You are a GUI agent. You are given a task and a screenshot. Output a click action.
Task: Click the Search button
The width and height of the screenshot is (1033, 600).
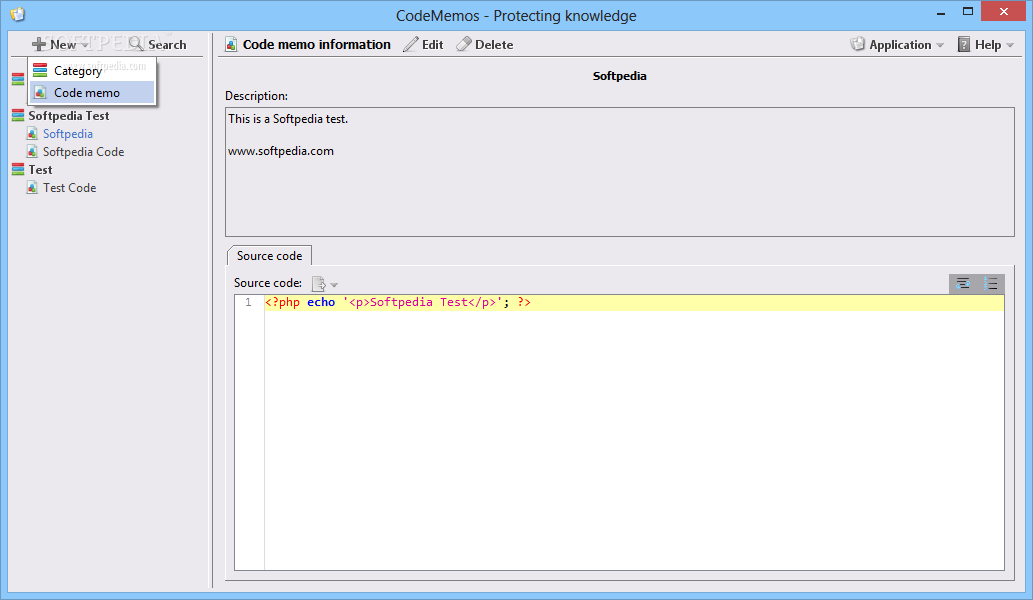[x=157, y=45]
